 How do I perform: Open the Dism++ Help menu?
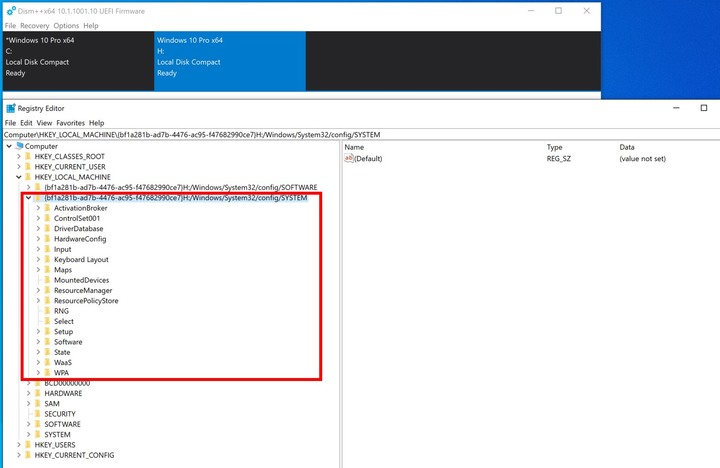tap(91, 26)
